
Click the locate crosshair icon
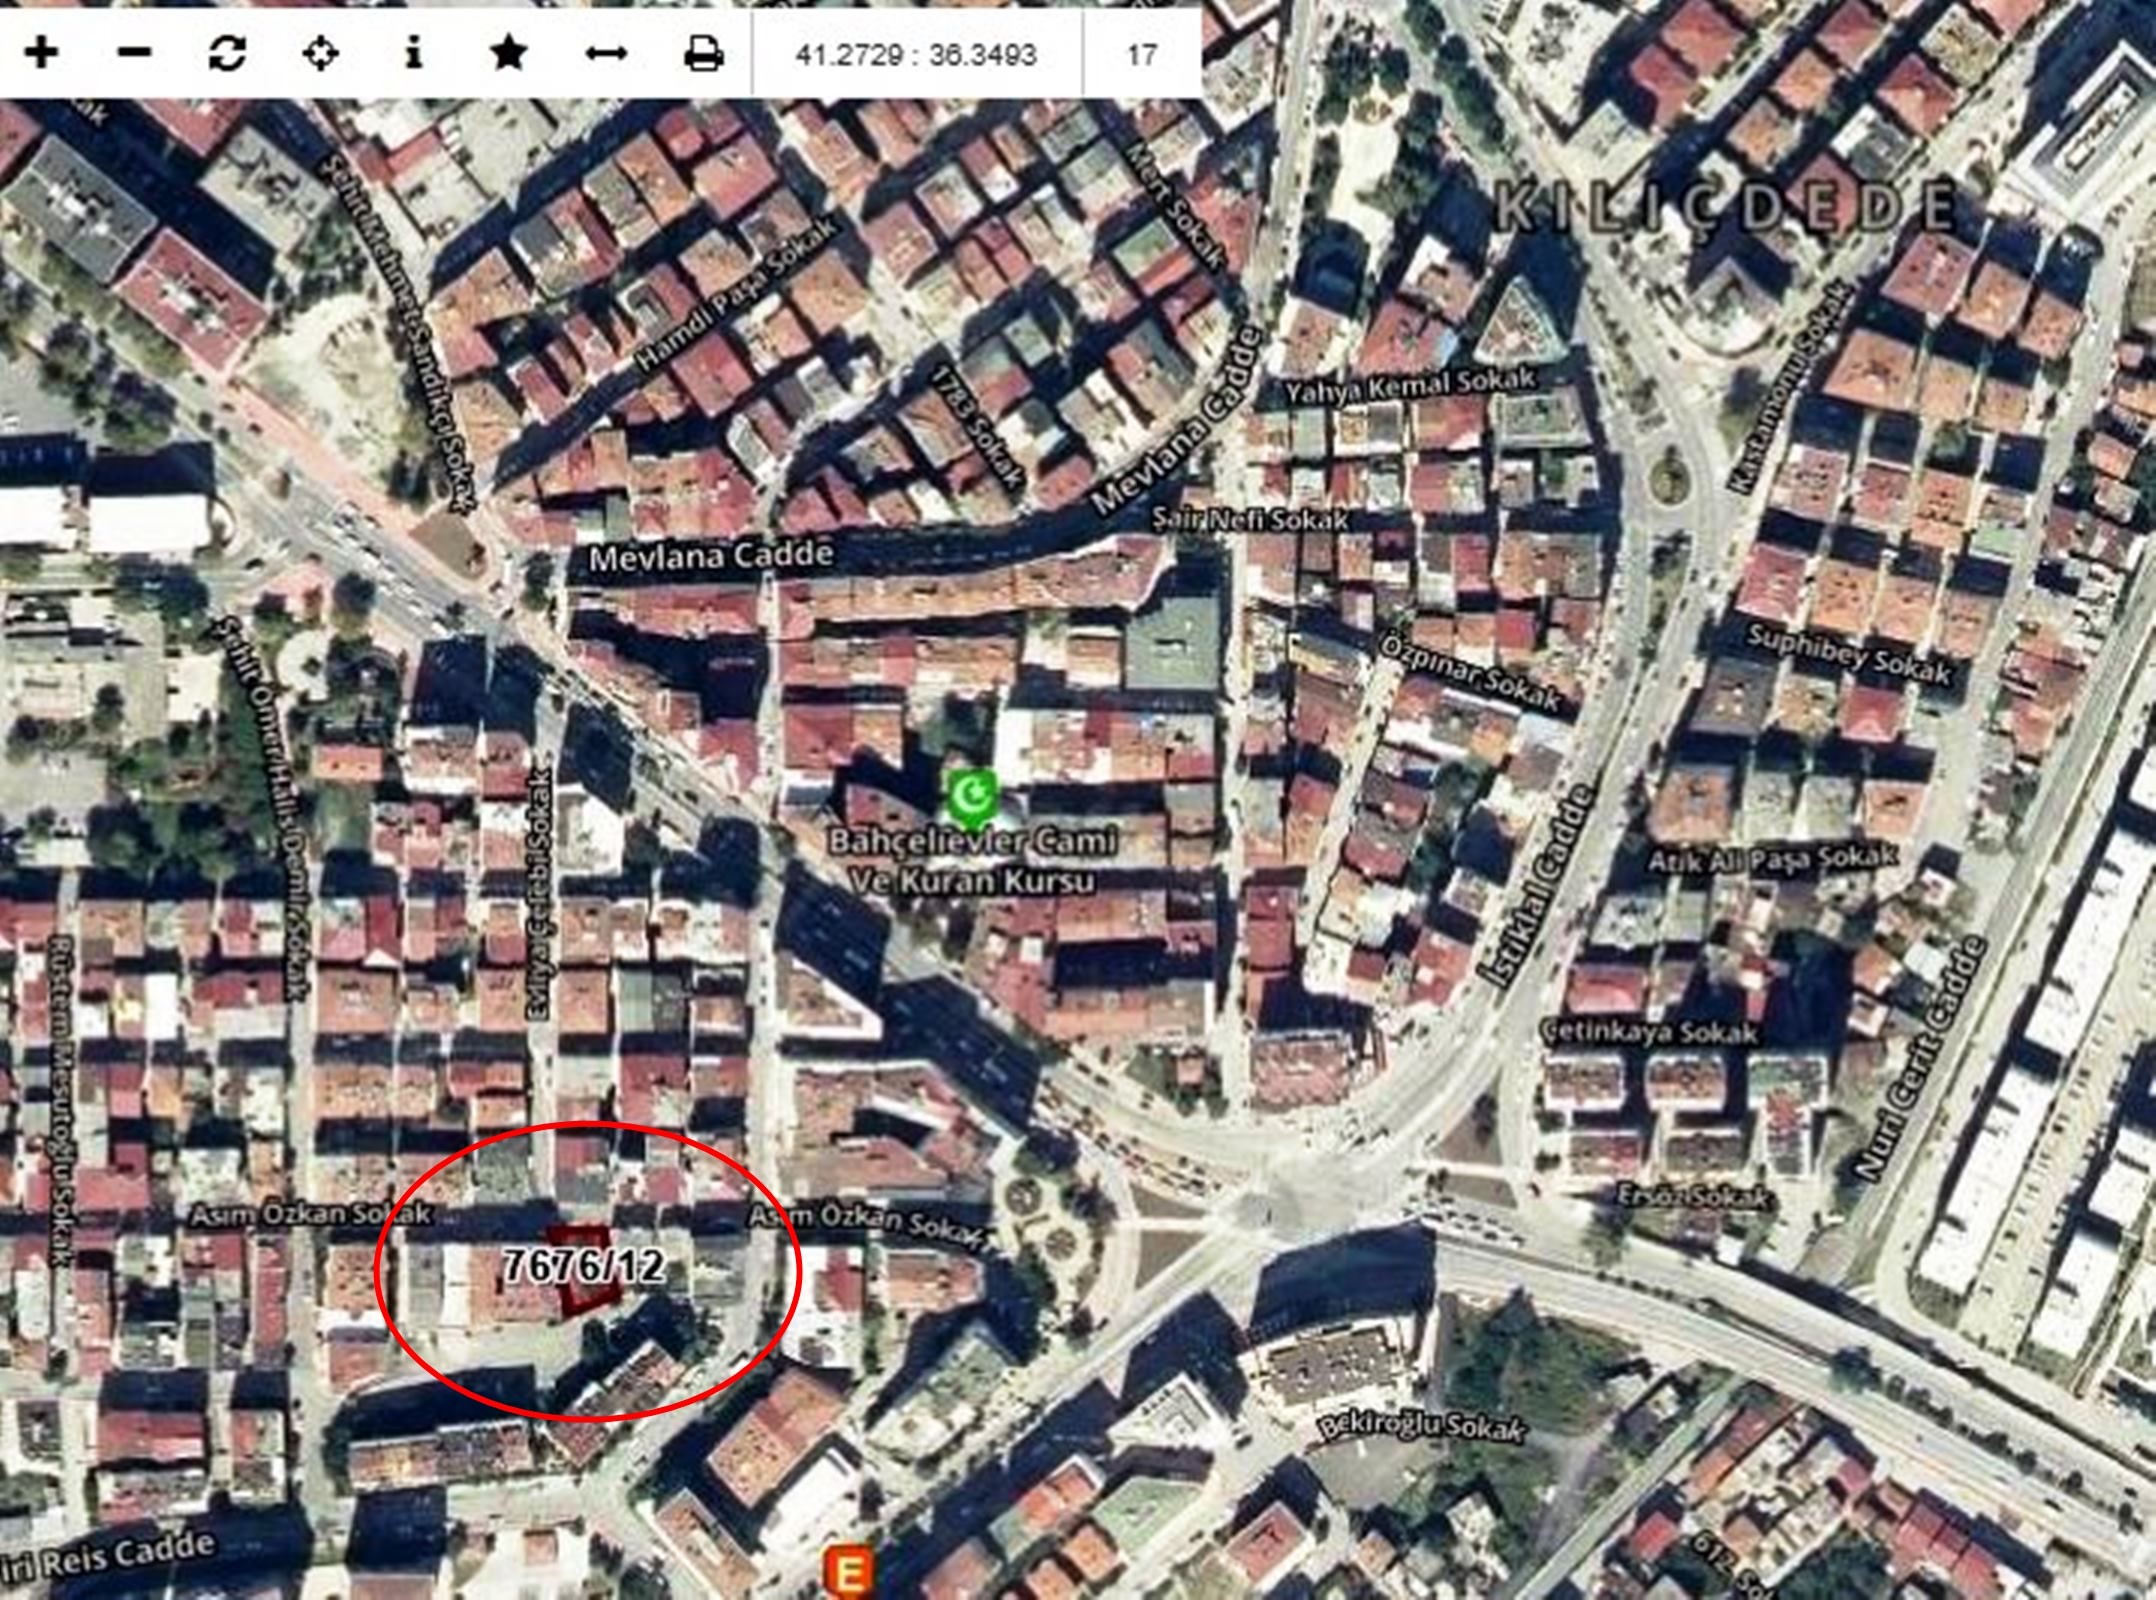320,53
